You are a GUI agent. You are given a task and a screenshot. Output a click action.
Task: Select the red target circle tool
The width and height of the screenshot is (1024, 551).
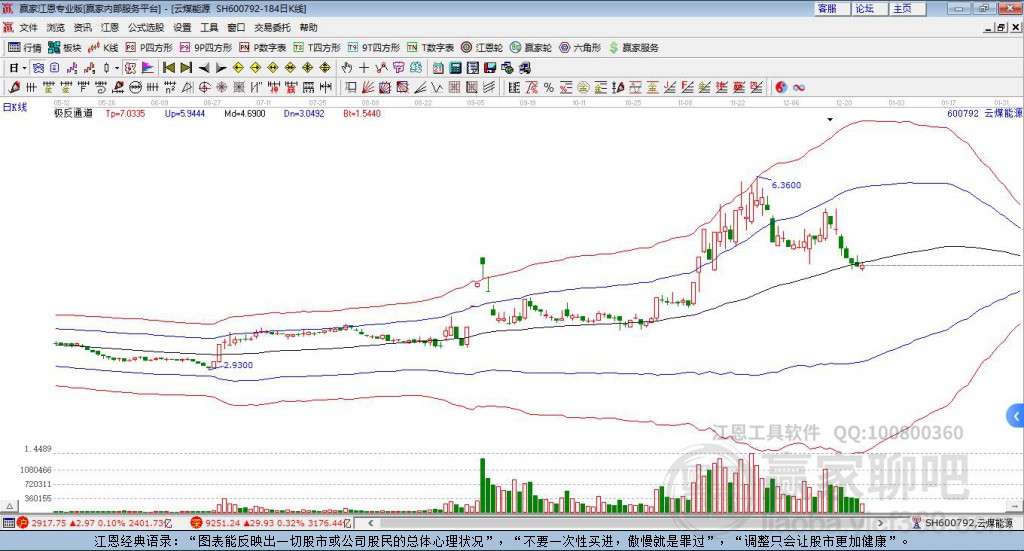pyautogui.click(x=204, y=87)
